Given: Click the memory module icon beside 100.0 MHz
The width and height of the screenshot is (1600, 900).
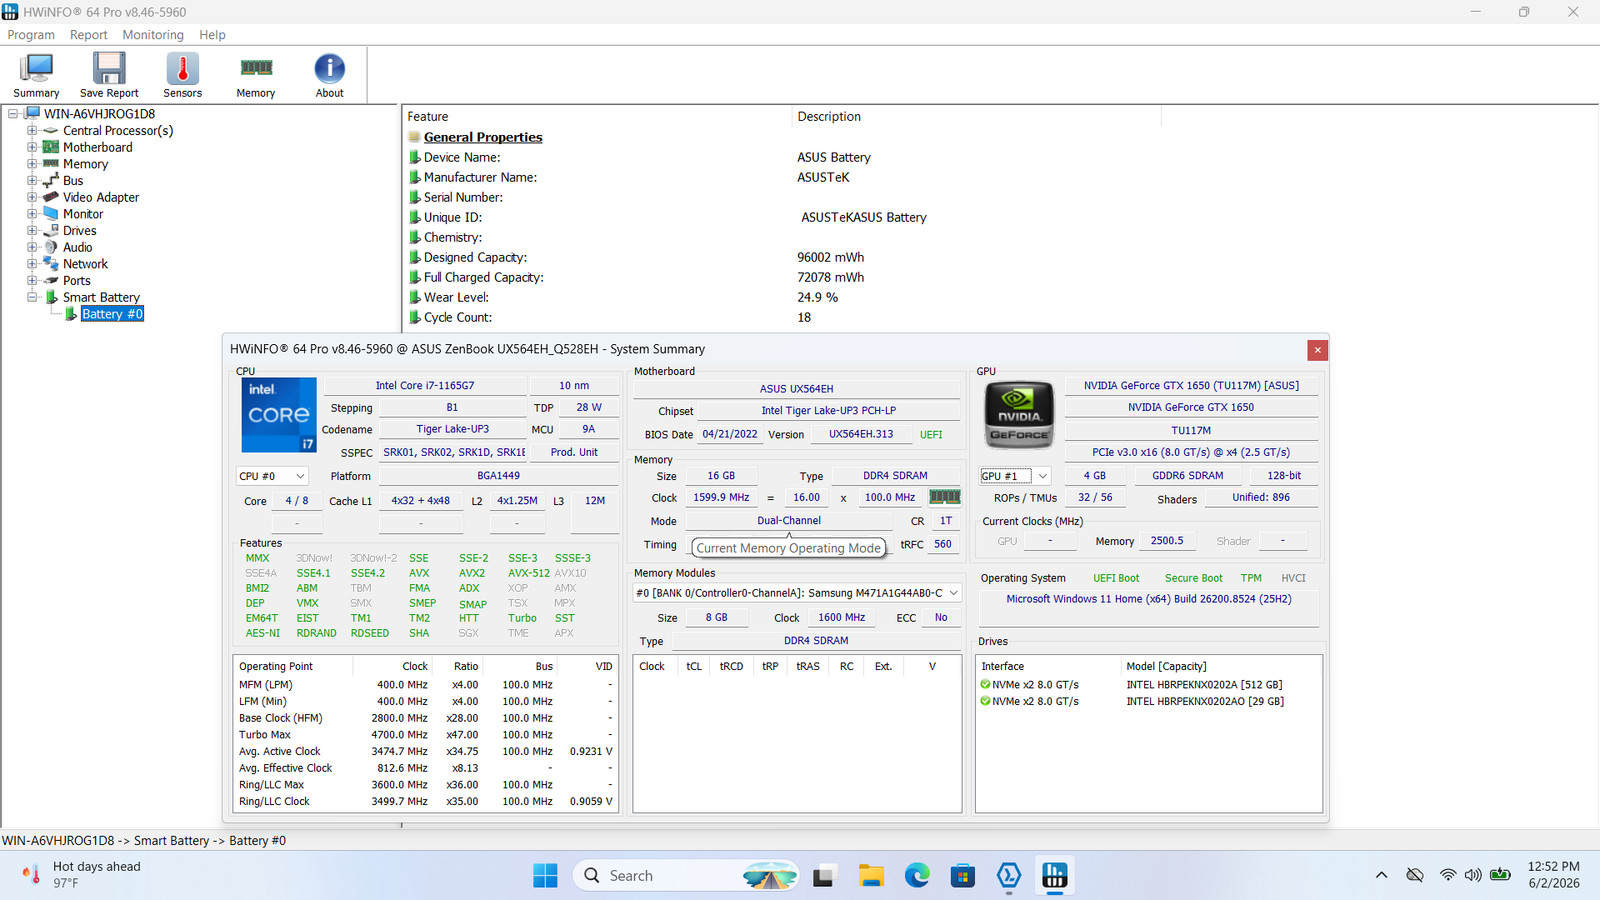Looking at the screenshot, I should point(944,497).
